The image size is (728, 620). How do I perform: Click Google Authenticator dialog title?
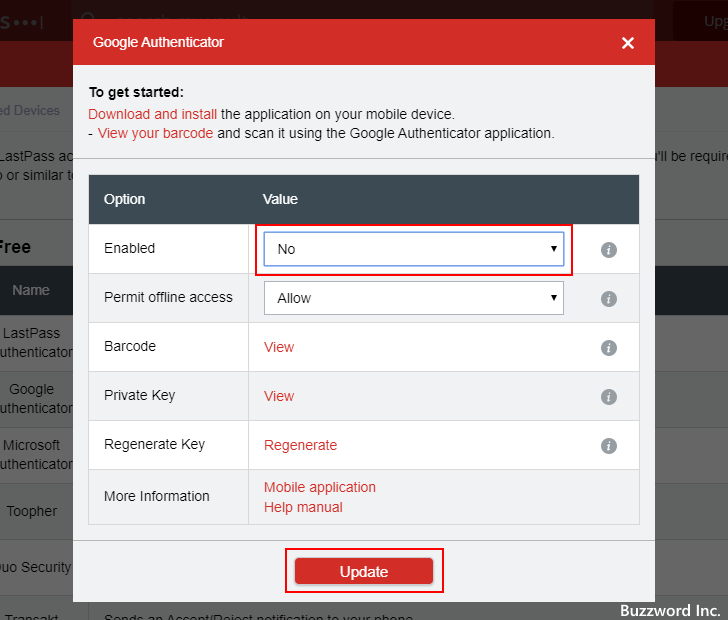pos(158,42)
